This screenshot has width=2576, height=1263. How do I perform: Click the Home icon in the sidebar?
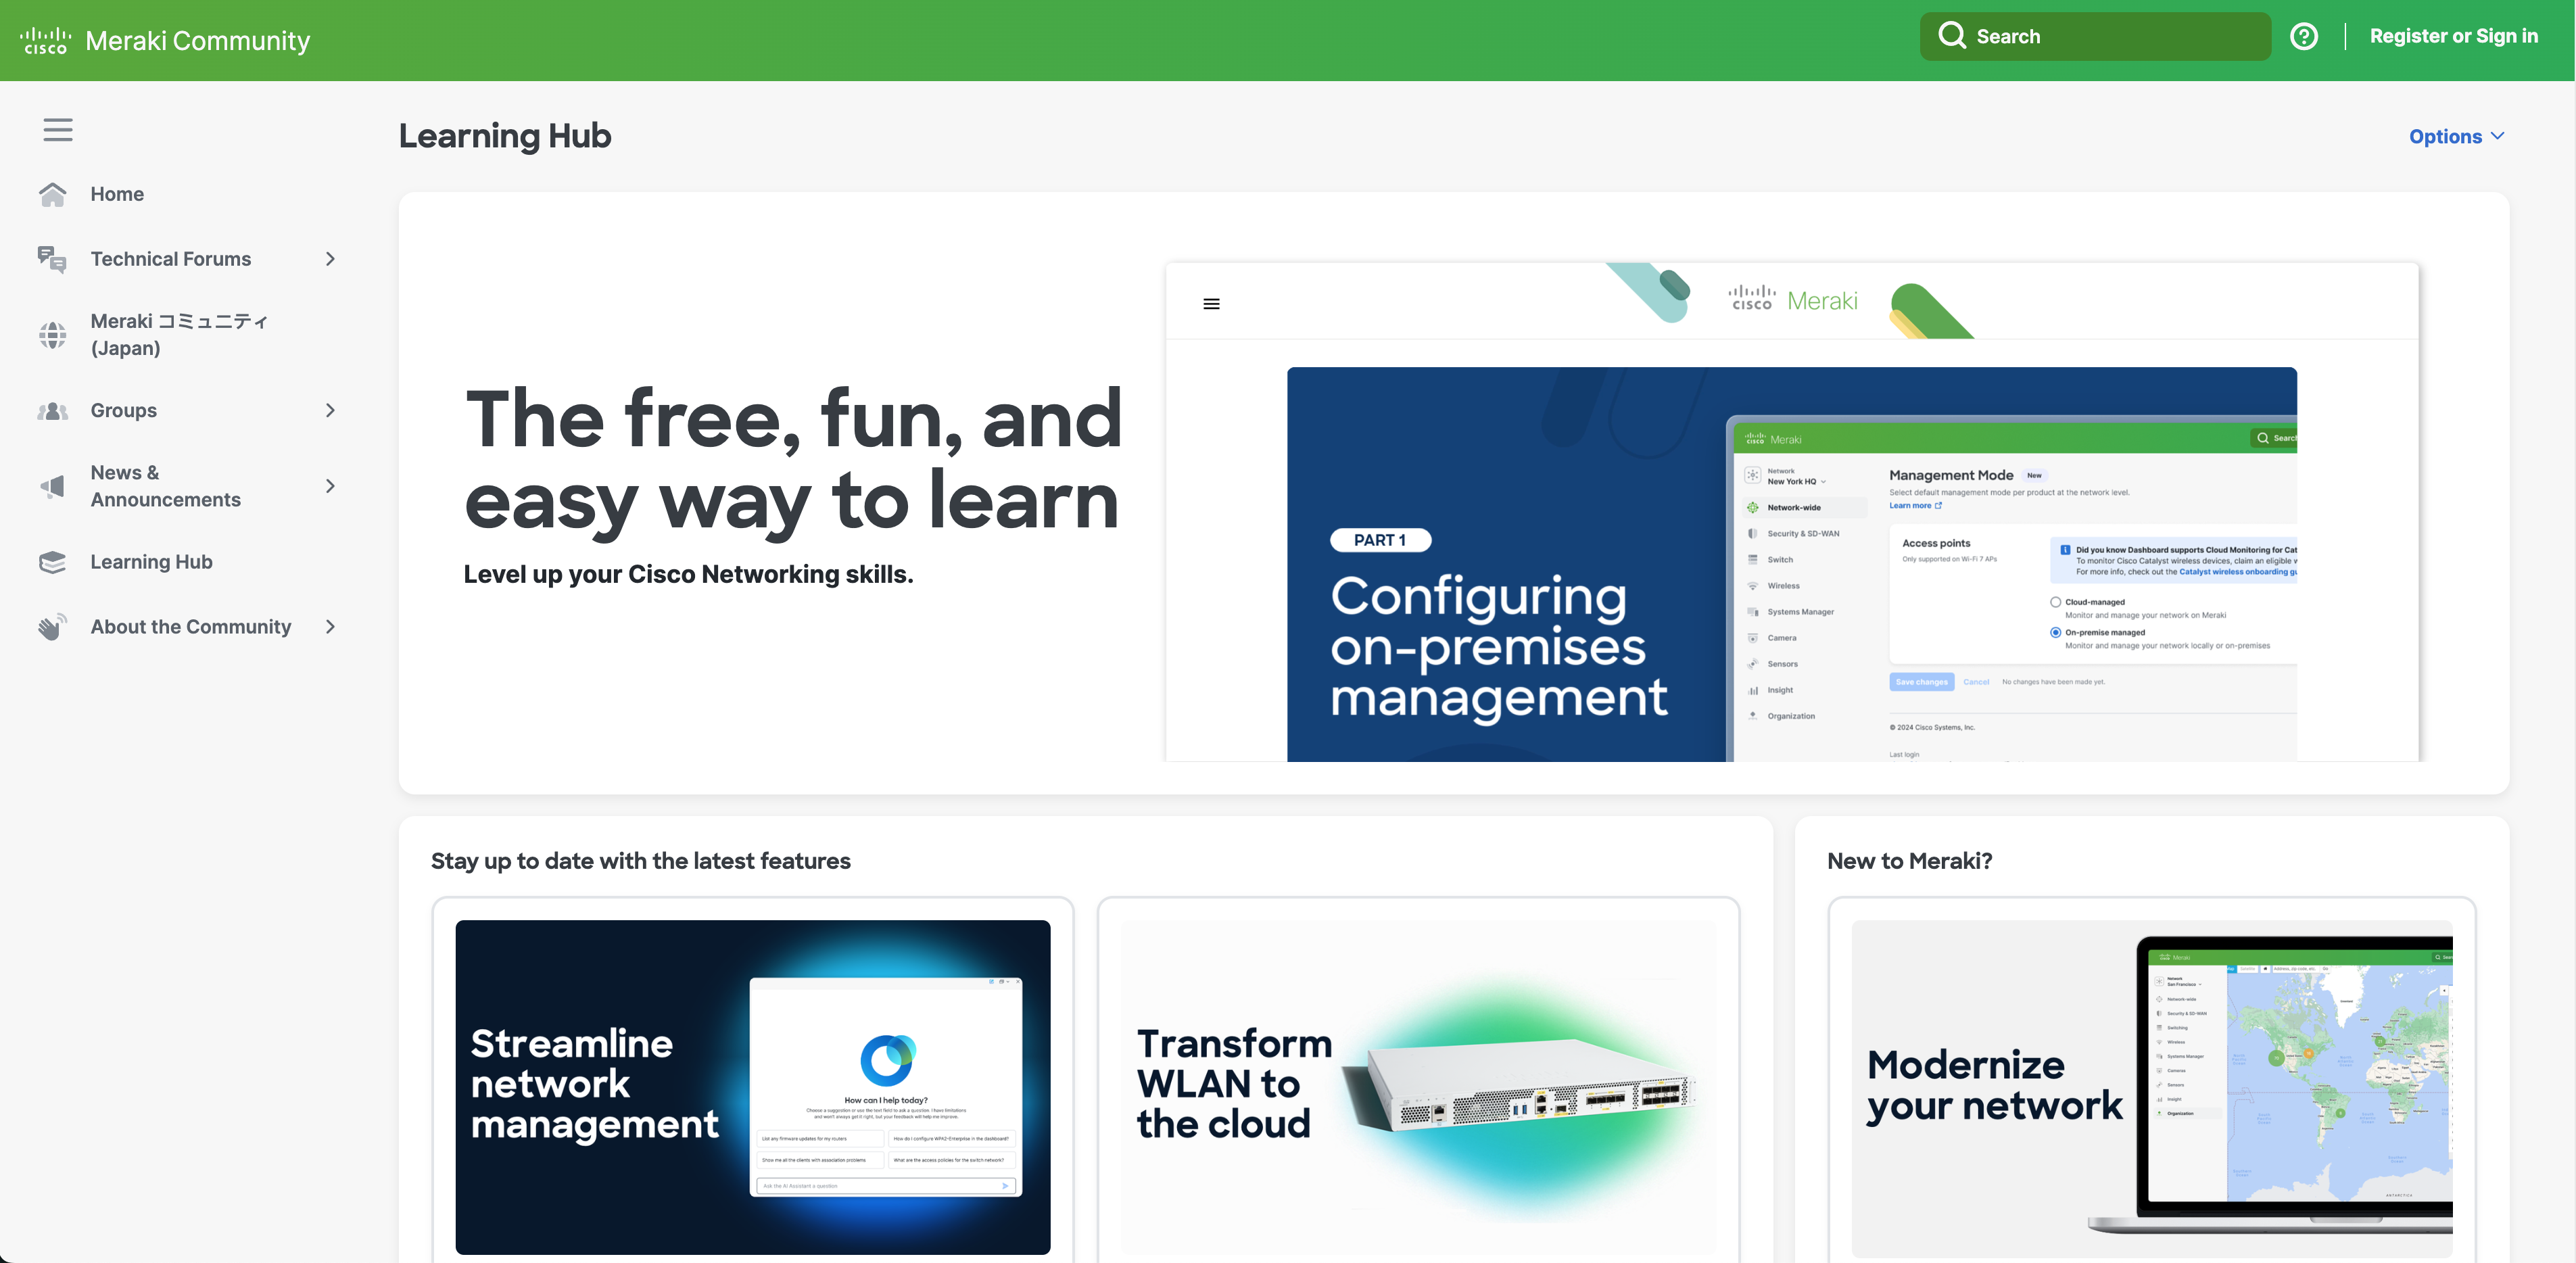52,193
